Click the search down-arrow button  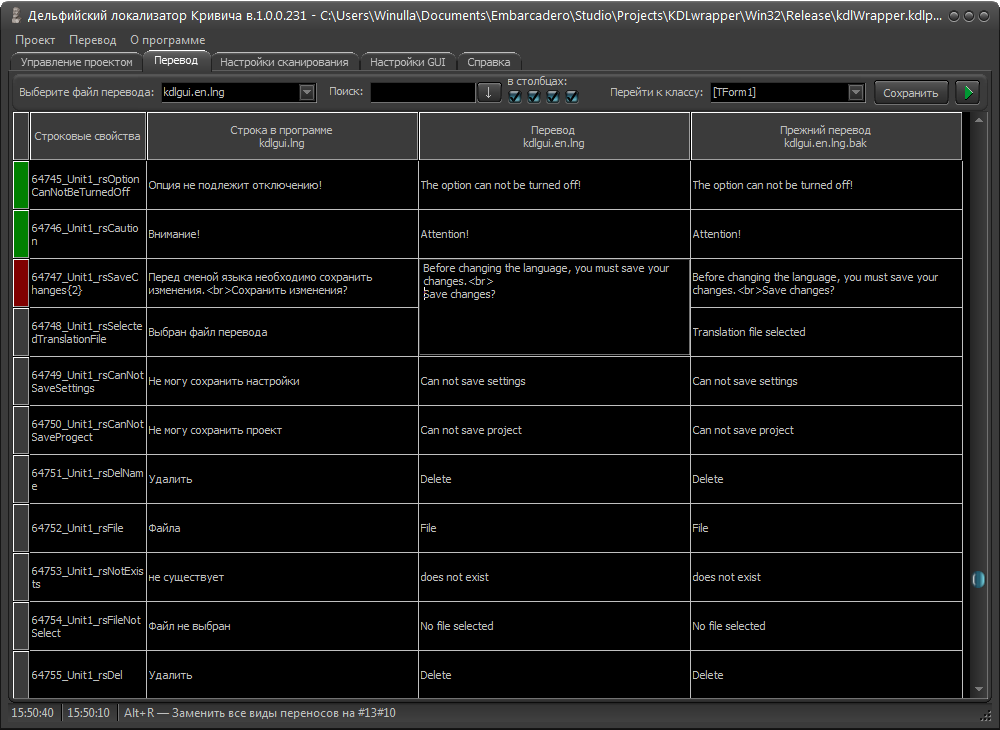pyautogui.click(x=489, y=92)
